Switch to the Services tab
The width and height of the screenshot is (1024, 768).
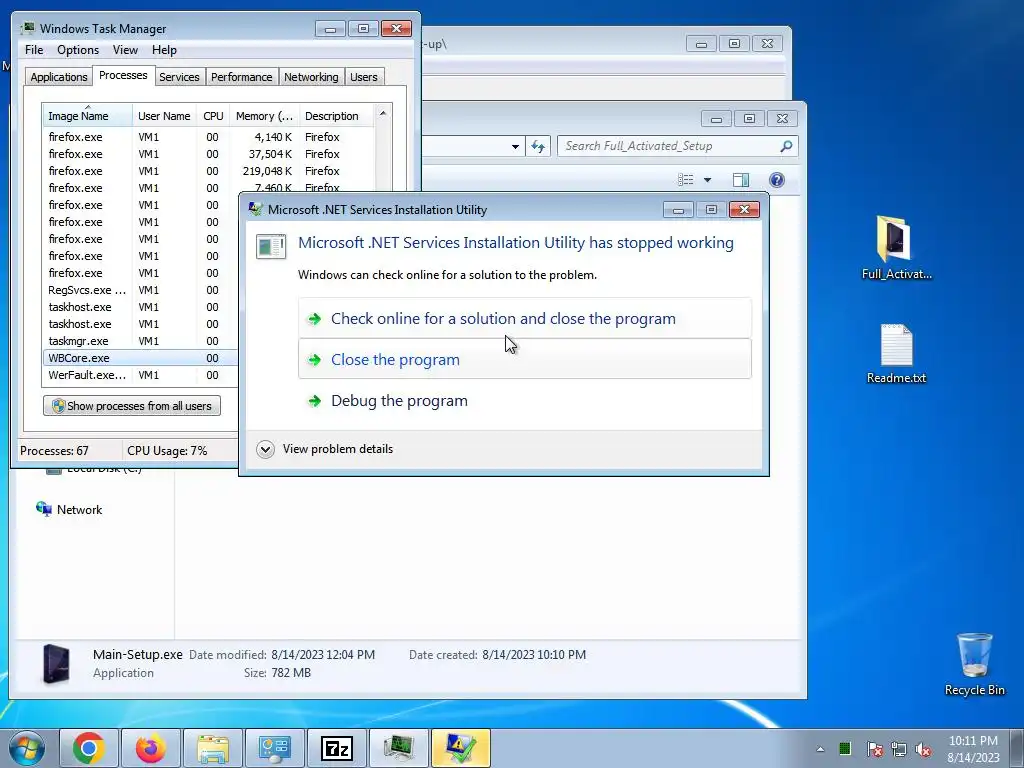click(x=179, y=77)
